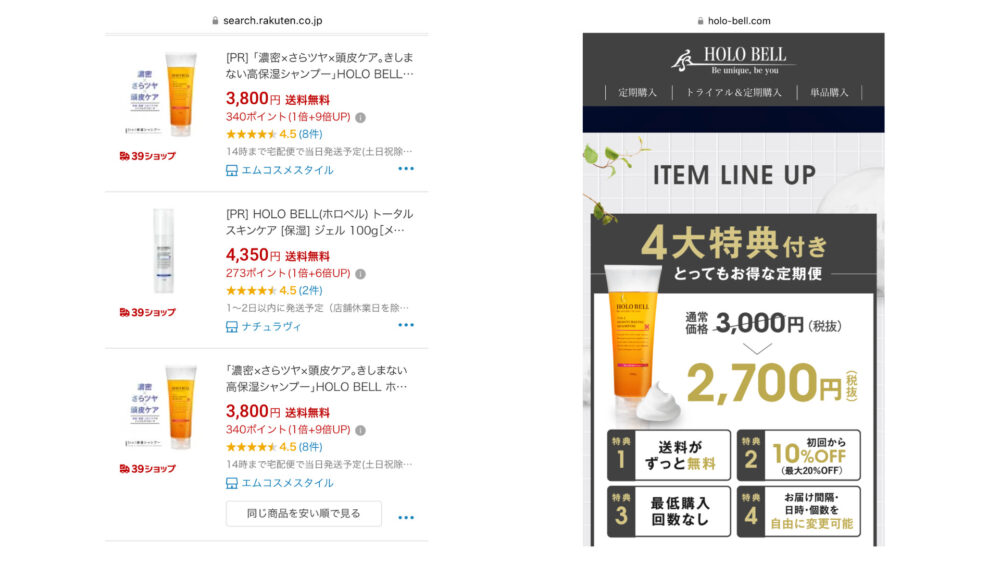Click the HOLO BELL logo in header
This screenshot has width=1000, height=563.
[x=733, y=61]
